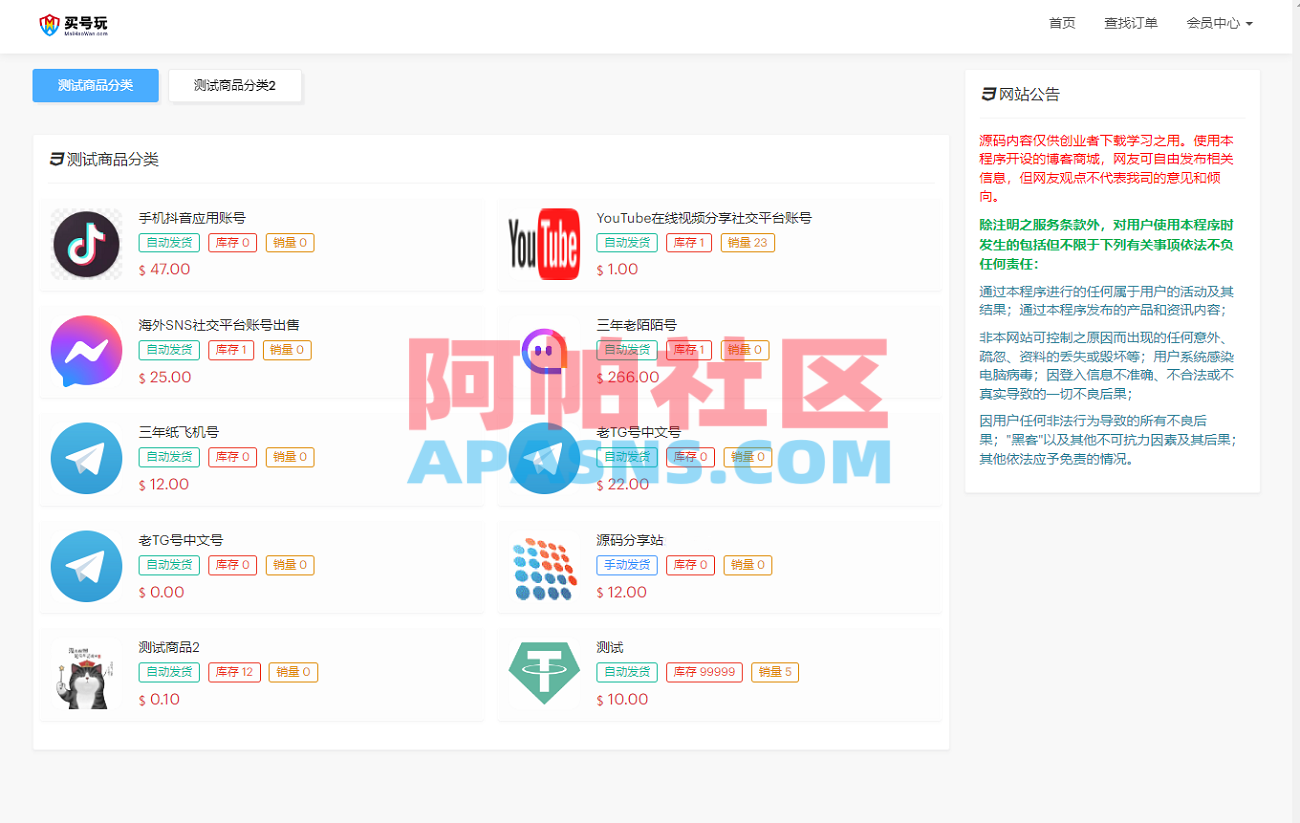Click the cat thumbnail for 测试商品2
Image resolution: width=1300 pixels, height=823 pixels.
86,673
